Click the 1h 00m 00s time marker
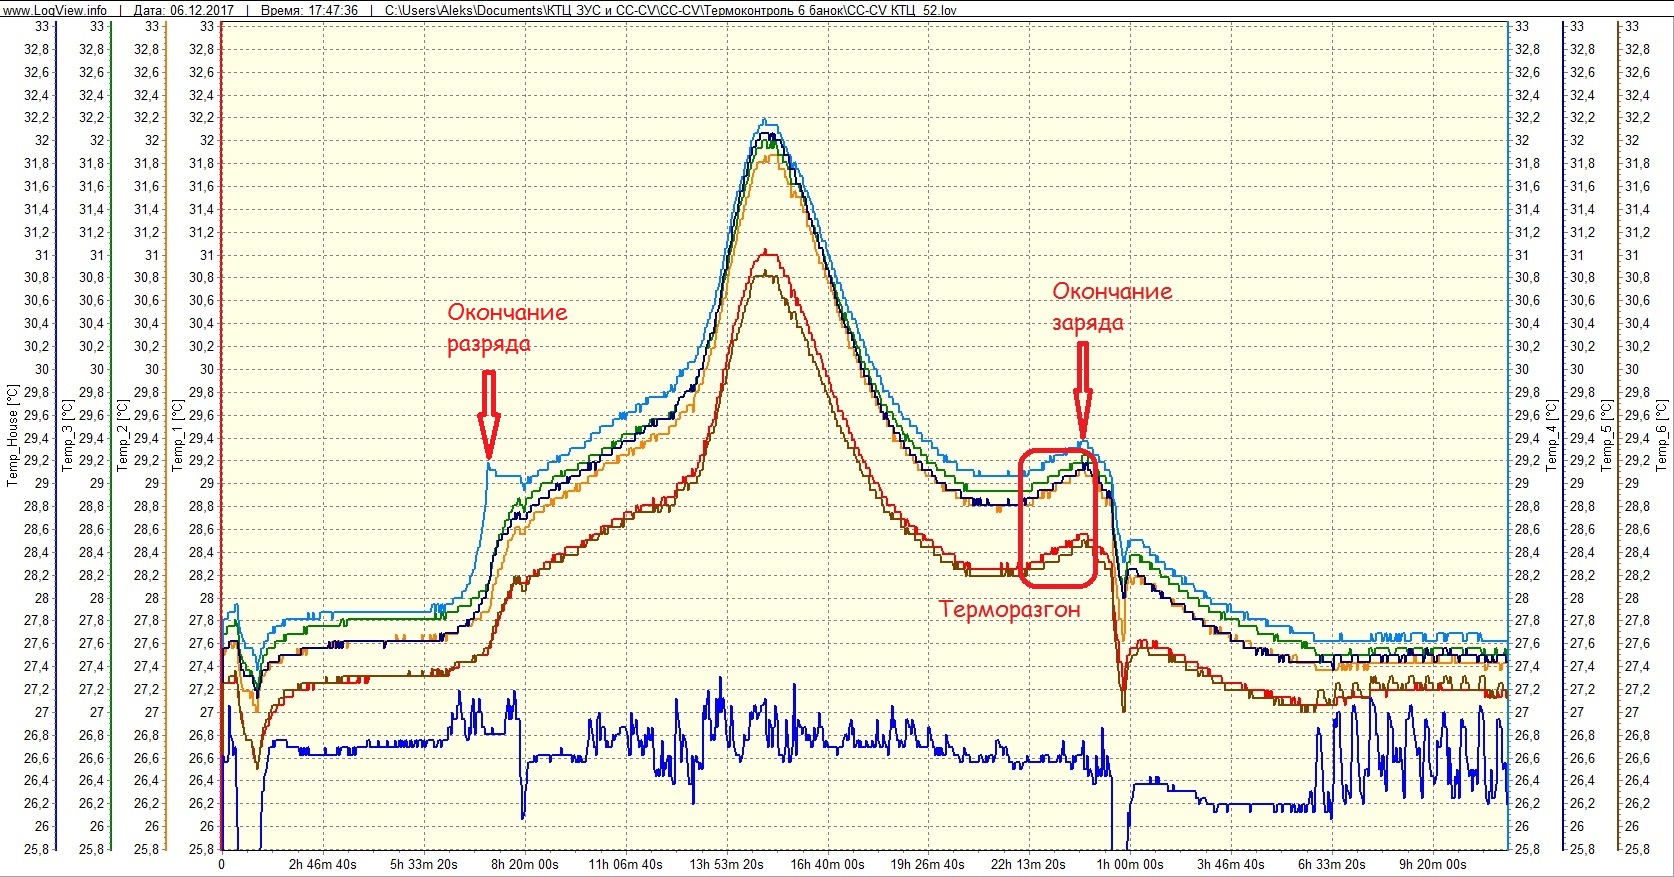This screenshot has height=877, width=1674. [x=1130, y=864]
